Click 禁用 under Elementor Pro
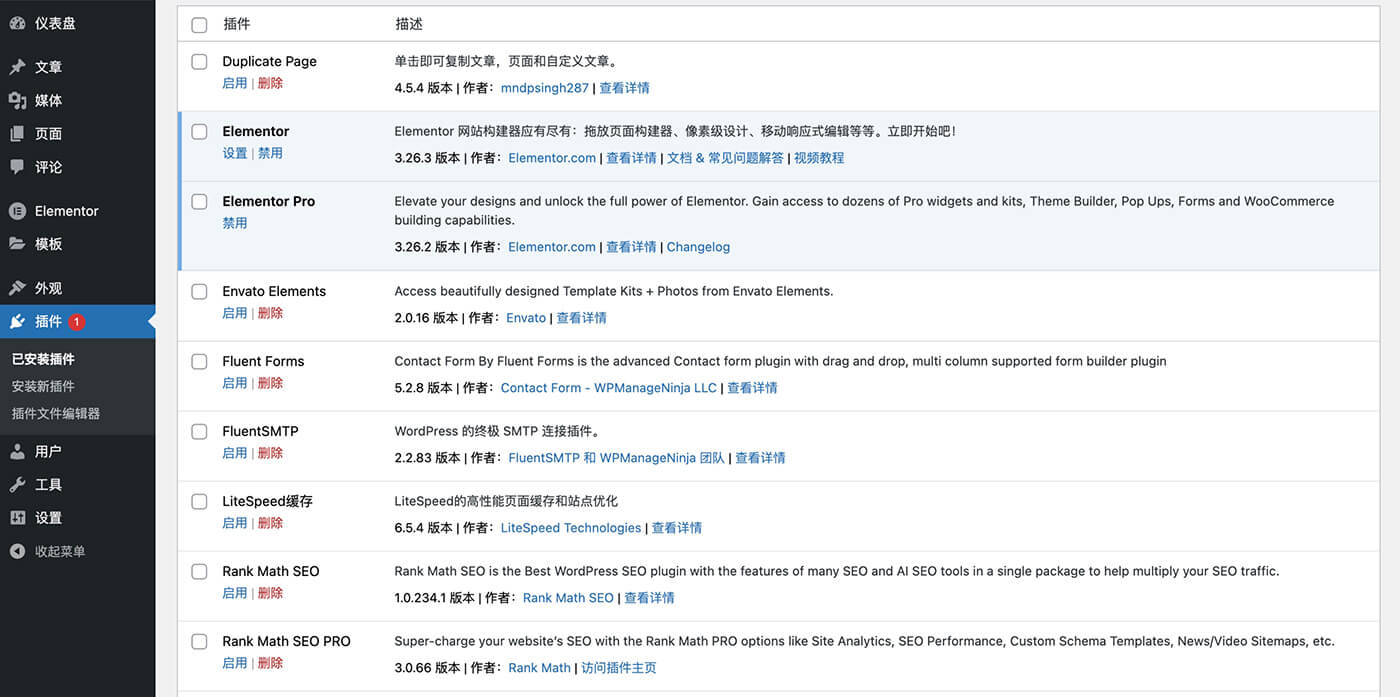The height and width of the screenshot is (697, 1400). [x=235, y=224]
